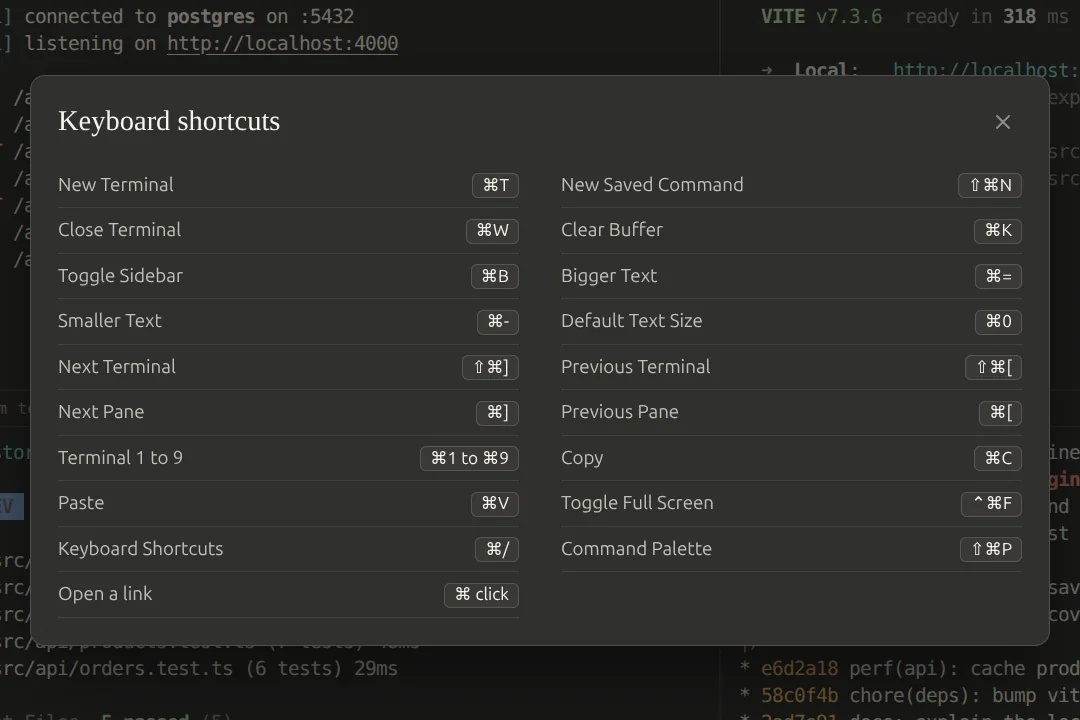Click the ⌘V badge for Paste
Screen dimensions: 1080x720
495,504
